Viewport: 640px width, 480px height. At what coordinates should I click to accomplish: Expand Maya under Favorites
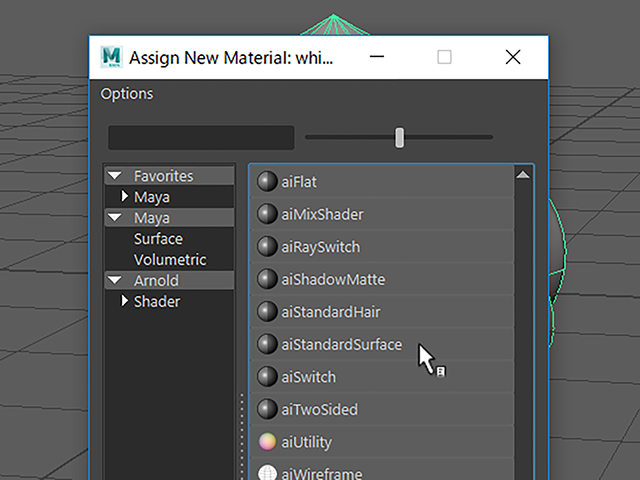click(x=124, y=196)
